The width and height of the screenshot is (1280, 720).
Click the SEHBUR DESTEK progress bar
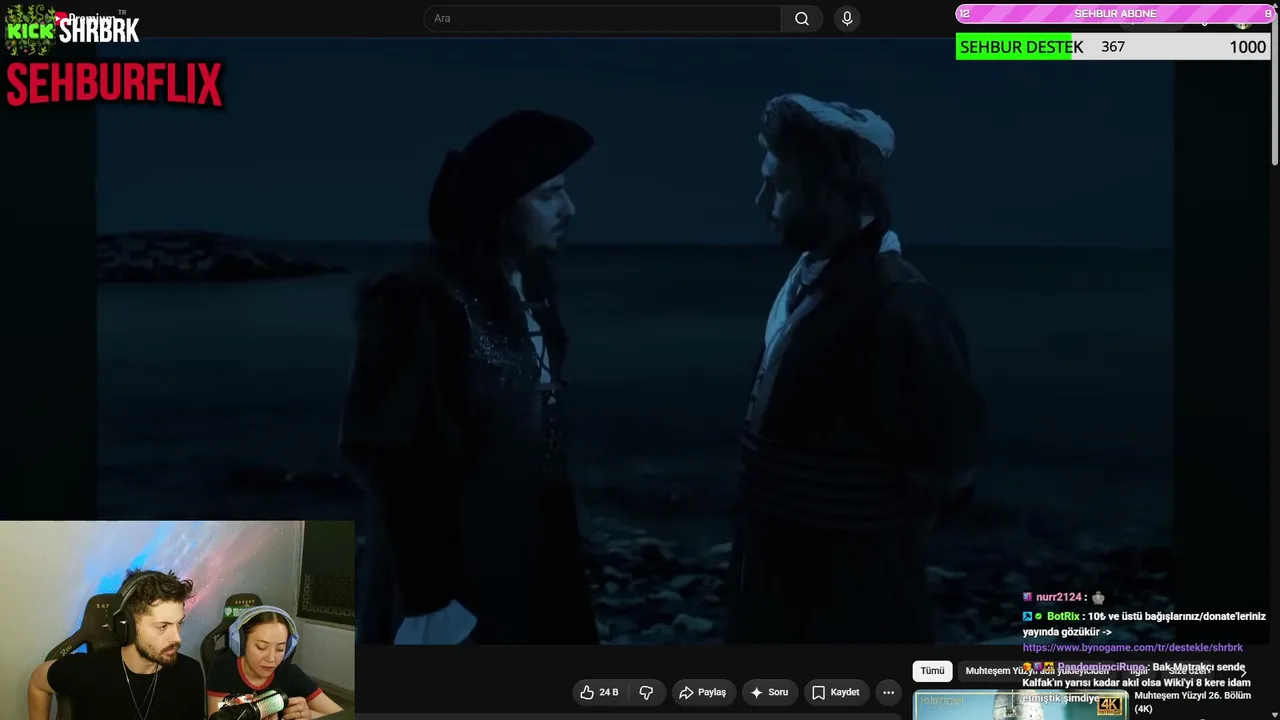[x=1113, y=47]
